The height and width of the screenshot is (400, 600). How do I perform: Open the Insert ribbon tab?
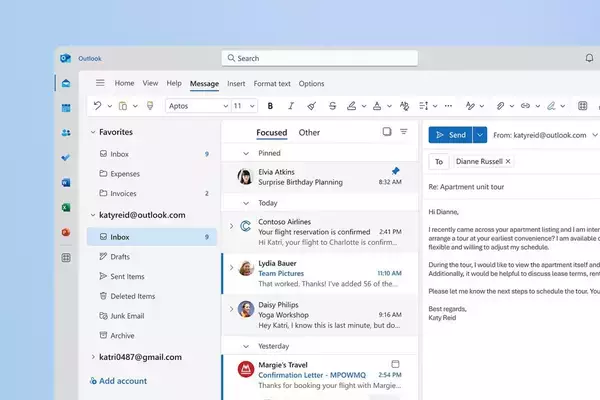coord(236,84)
